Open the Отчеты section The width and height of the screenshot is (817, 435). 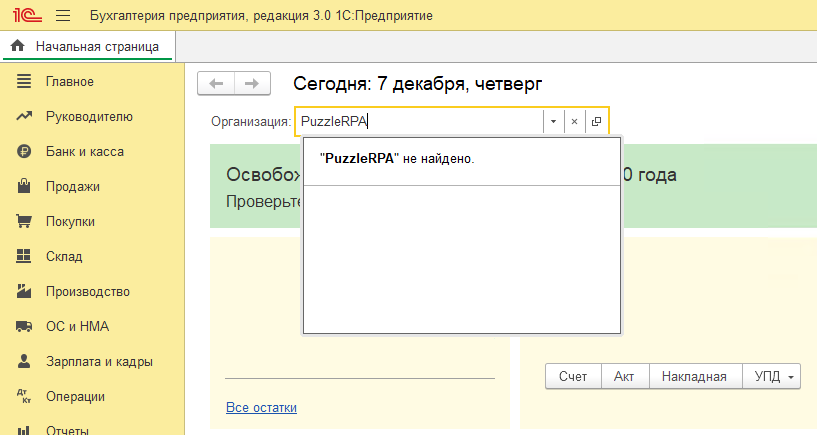point(67,430)
